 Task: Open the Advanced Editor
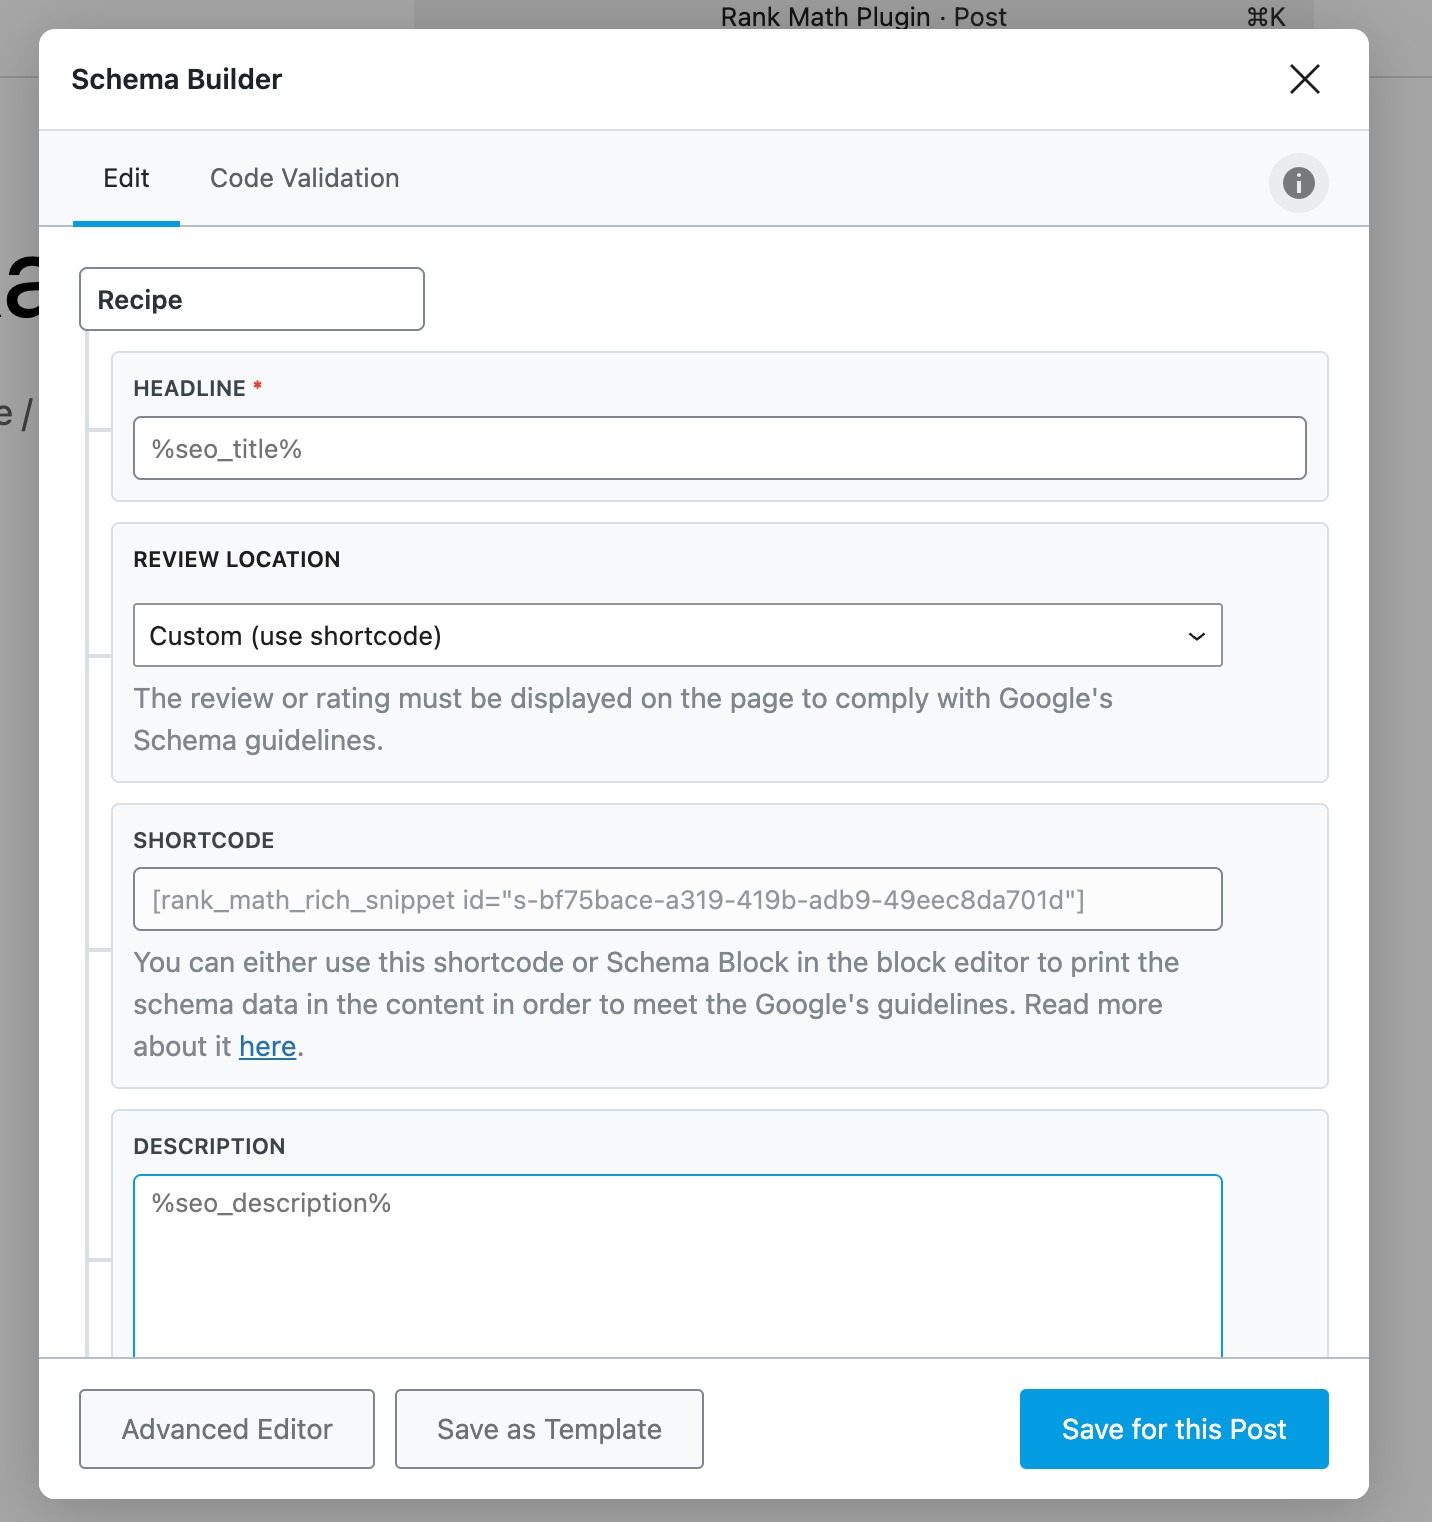click(227, 1429)
